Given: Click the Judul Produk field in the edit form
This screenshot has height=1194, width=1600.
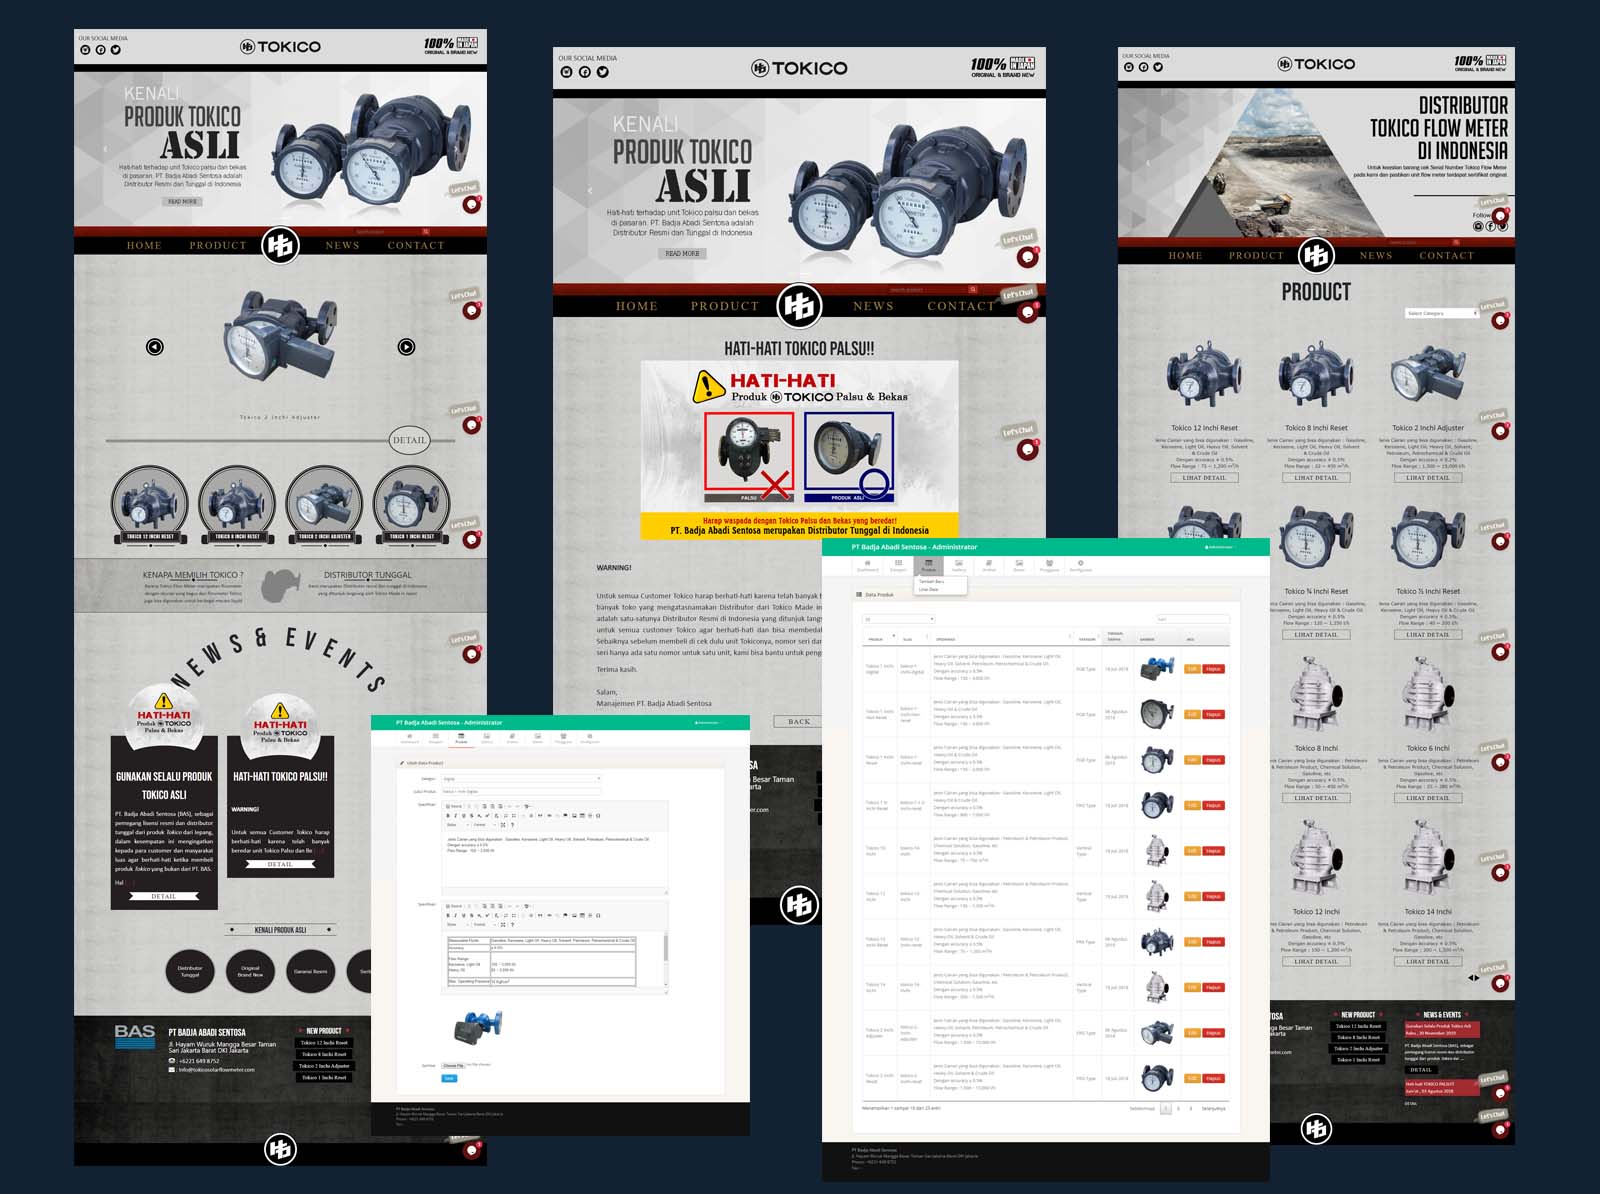Looking at the screenshot, I should point(521,791).
